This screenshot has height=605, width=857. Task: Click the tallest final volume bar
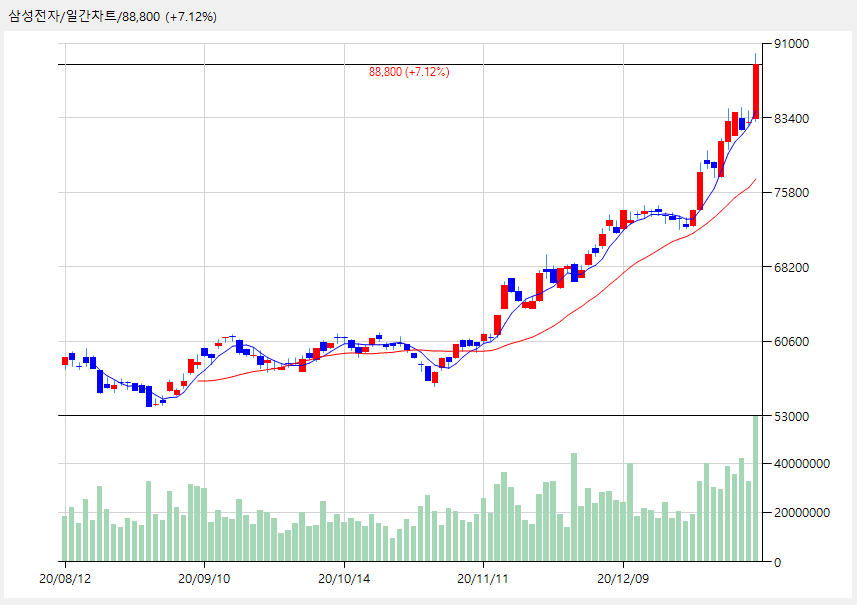[756, 489]
